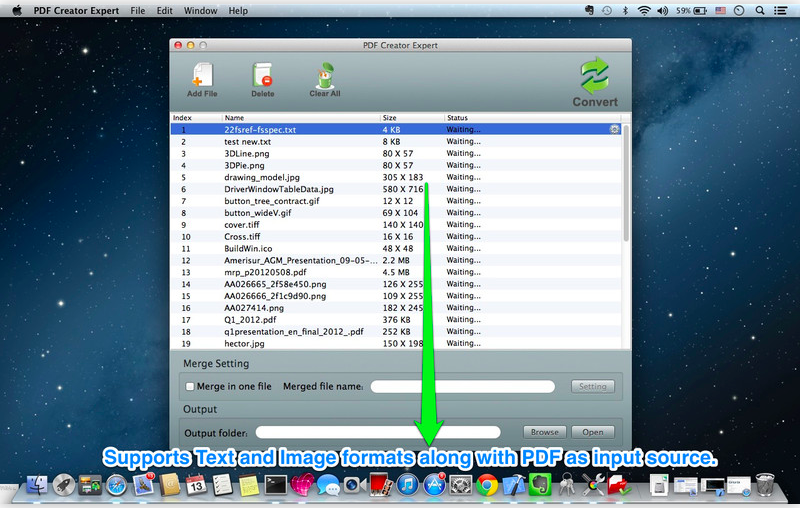Open Calendar icon showing 13 in the dock
Screen dimensions: 800x508
196,485
